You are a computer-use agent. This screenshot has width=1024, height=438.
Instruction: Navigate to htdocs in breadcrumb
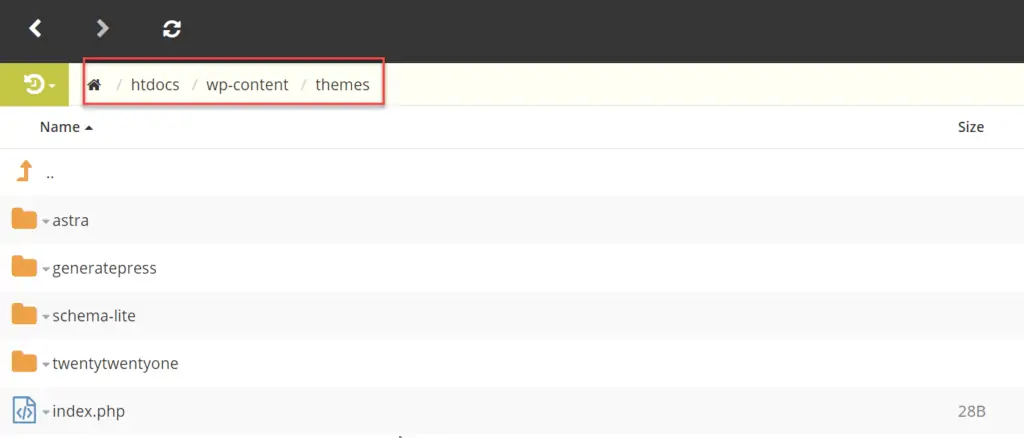coord(155,85)
